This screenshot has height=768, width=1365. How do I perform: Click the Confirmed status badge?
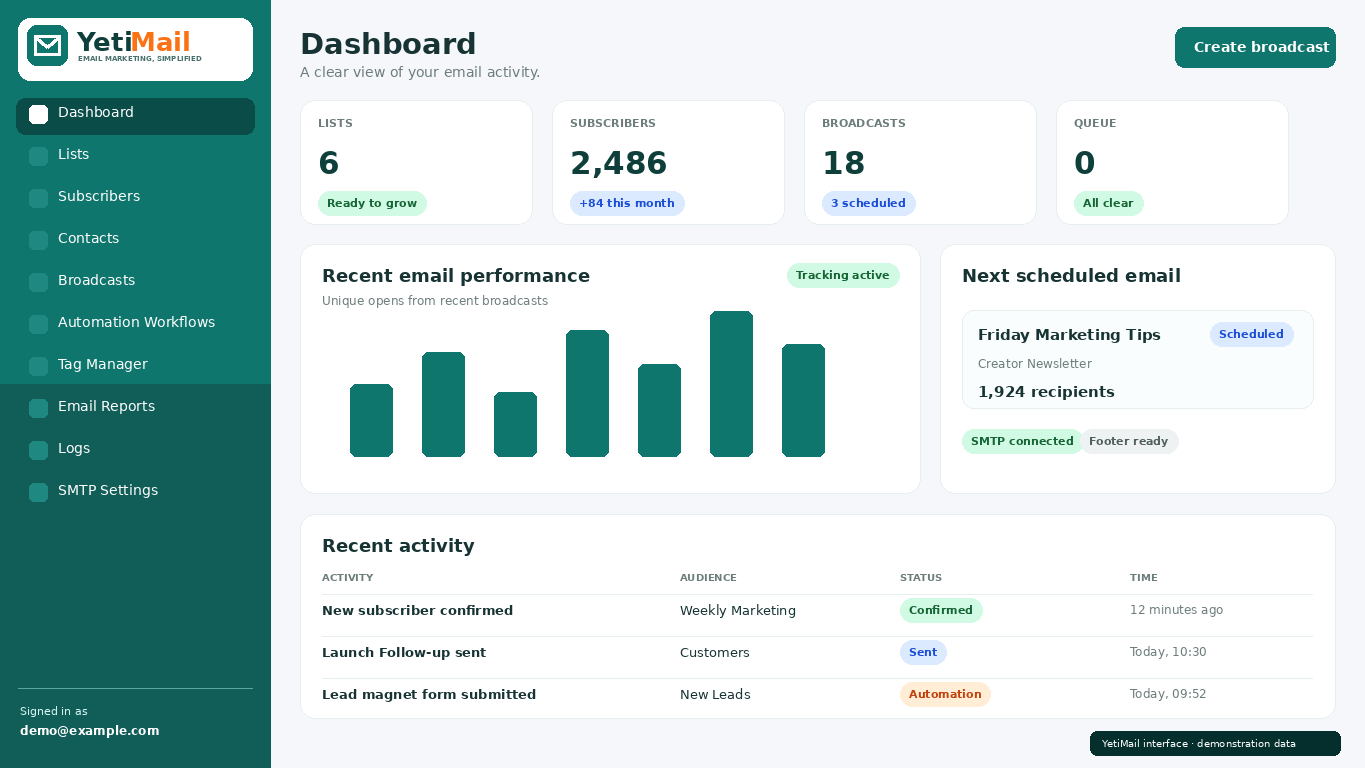[941, 610]
